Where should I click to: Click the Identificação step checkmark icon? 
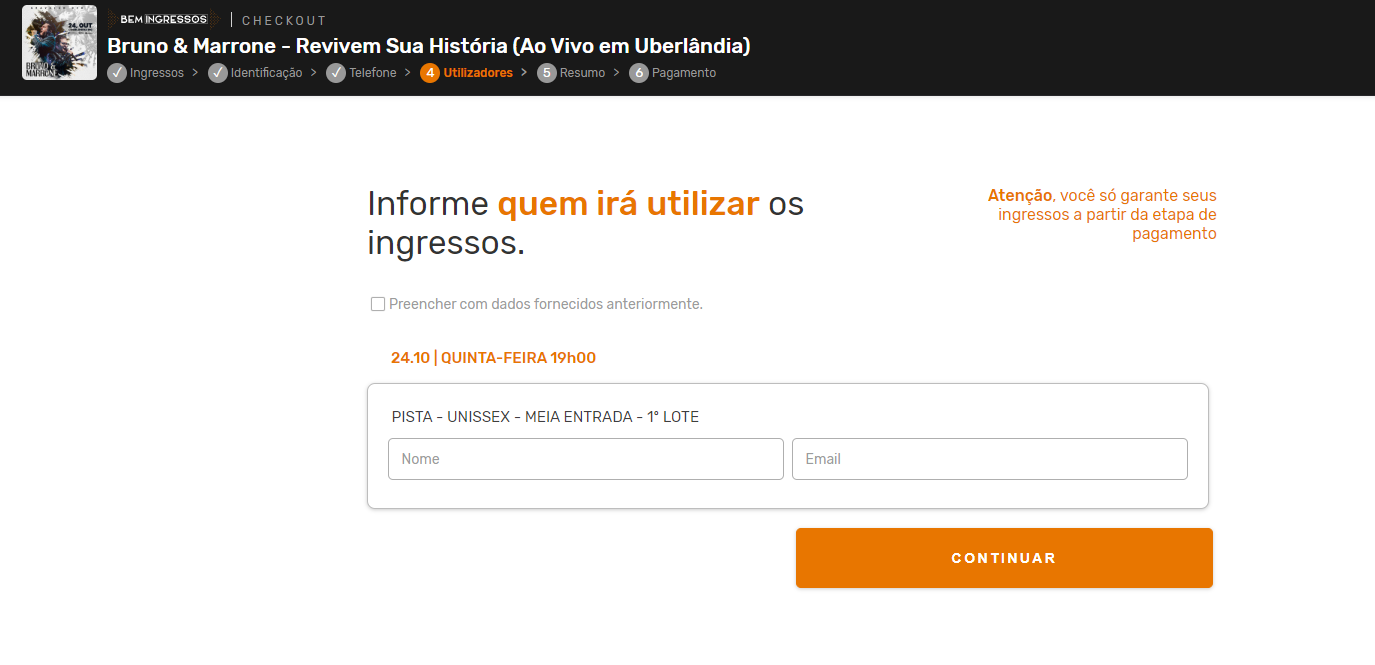(218, 73)
